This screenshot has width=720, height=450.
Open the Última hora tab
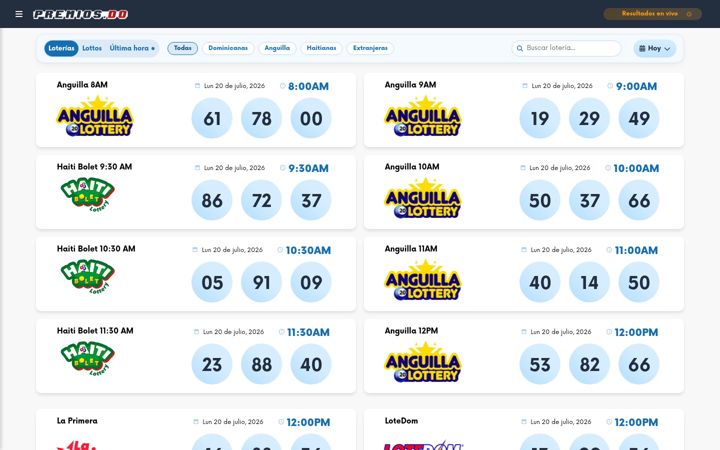[x=132, y=48]
